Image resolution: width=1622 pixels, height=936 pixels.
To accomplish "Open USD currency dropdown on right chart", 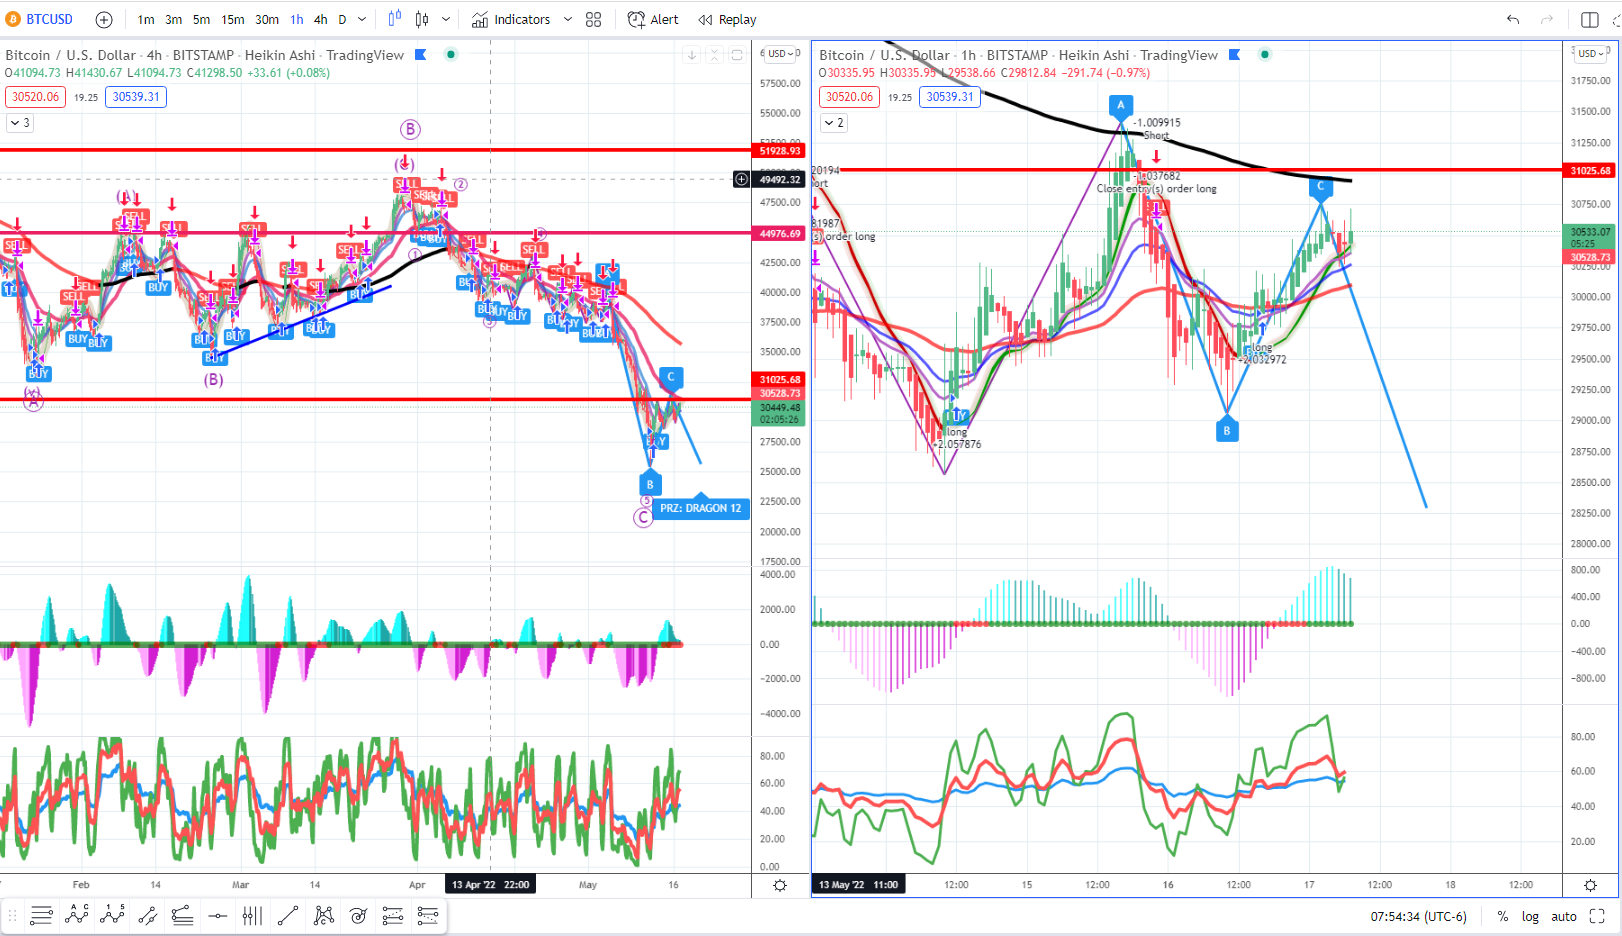I will pos(1591,54).
